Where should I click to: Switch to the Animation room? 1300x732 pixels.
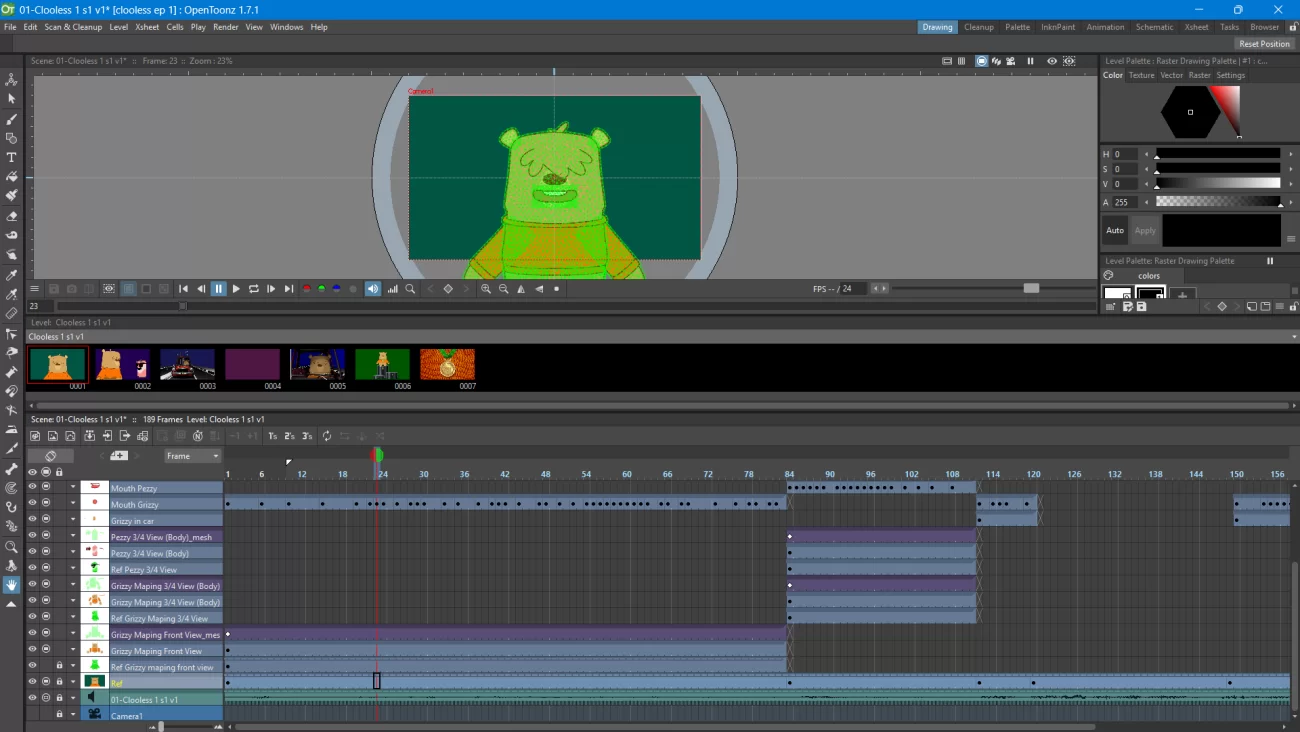point(1104,27)
